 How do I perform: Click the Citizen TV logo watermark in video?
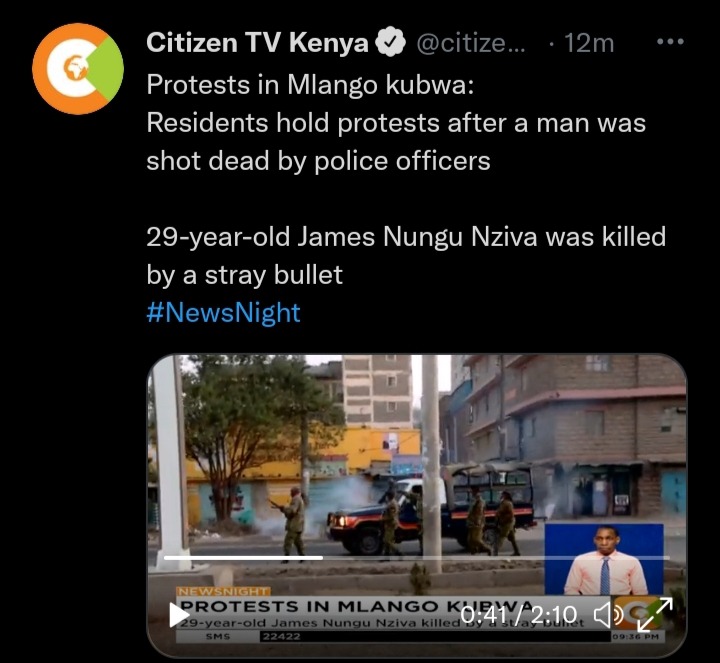[636, 613]
